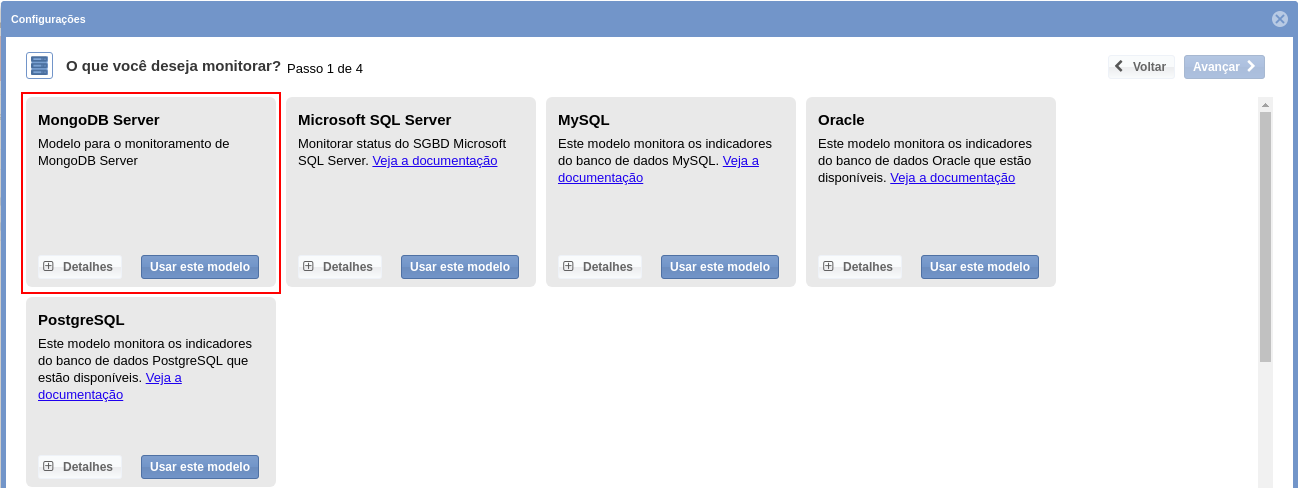
Task: Open documentation link for PostgreSQL
Action: coord(164,378)
